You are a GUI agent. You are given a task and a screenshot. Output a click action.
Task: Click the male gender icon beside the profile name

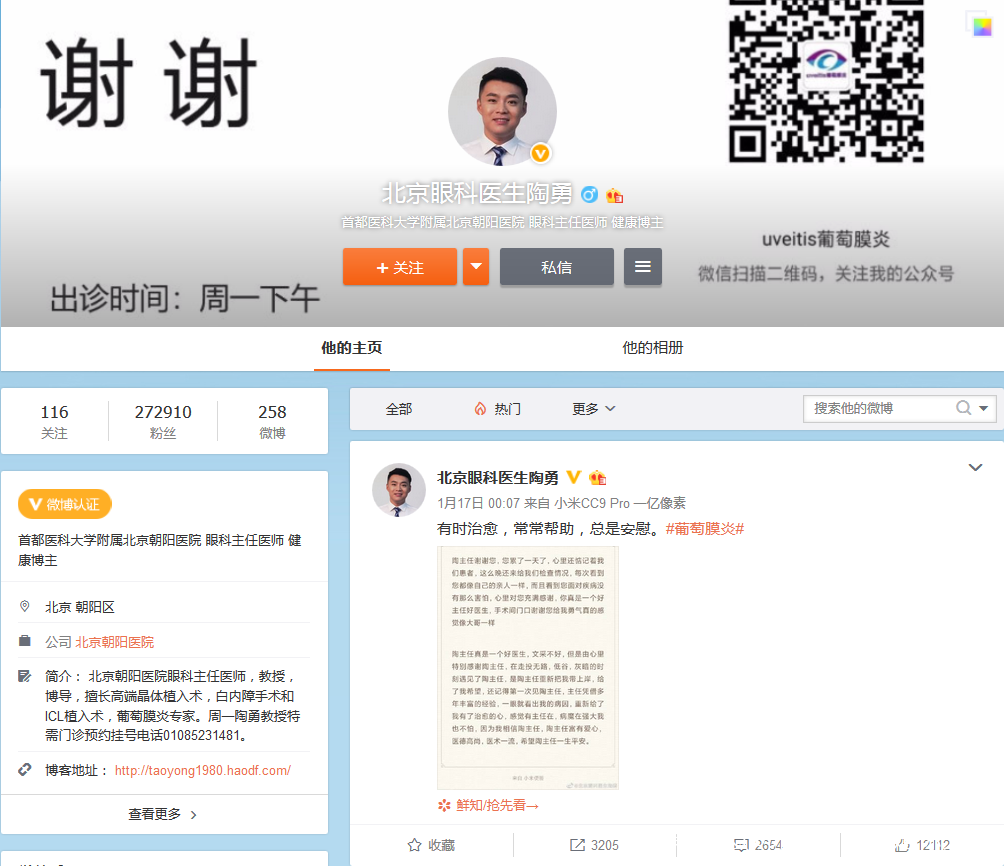coord(589,194)
